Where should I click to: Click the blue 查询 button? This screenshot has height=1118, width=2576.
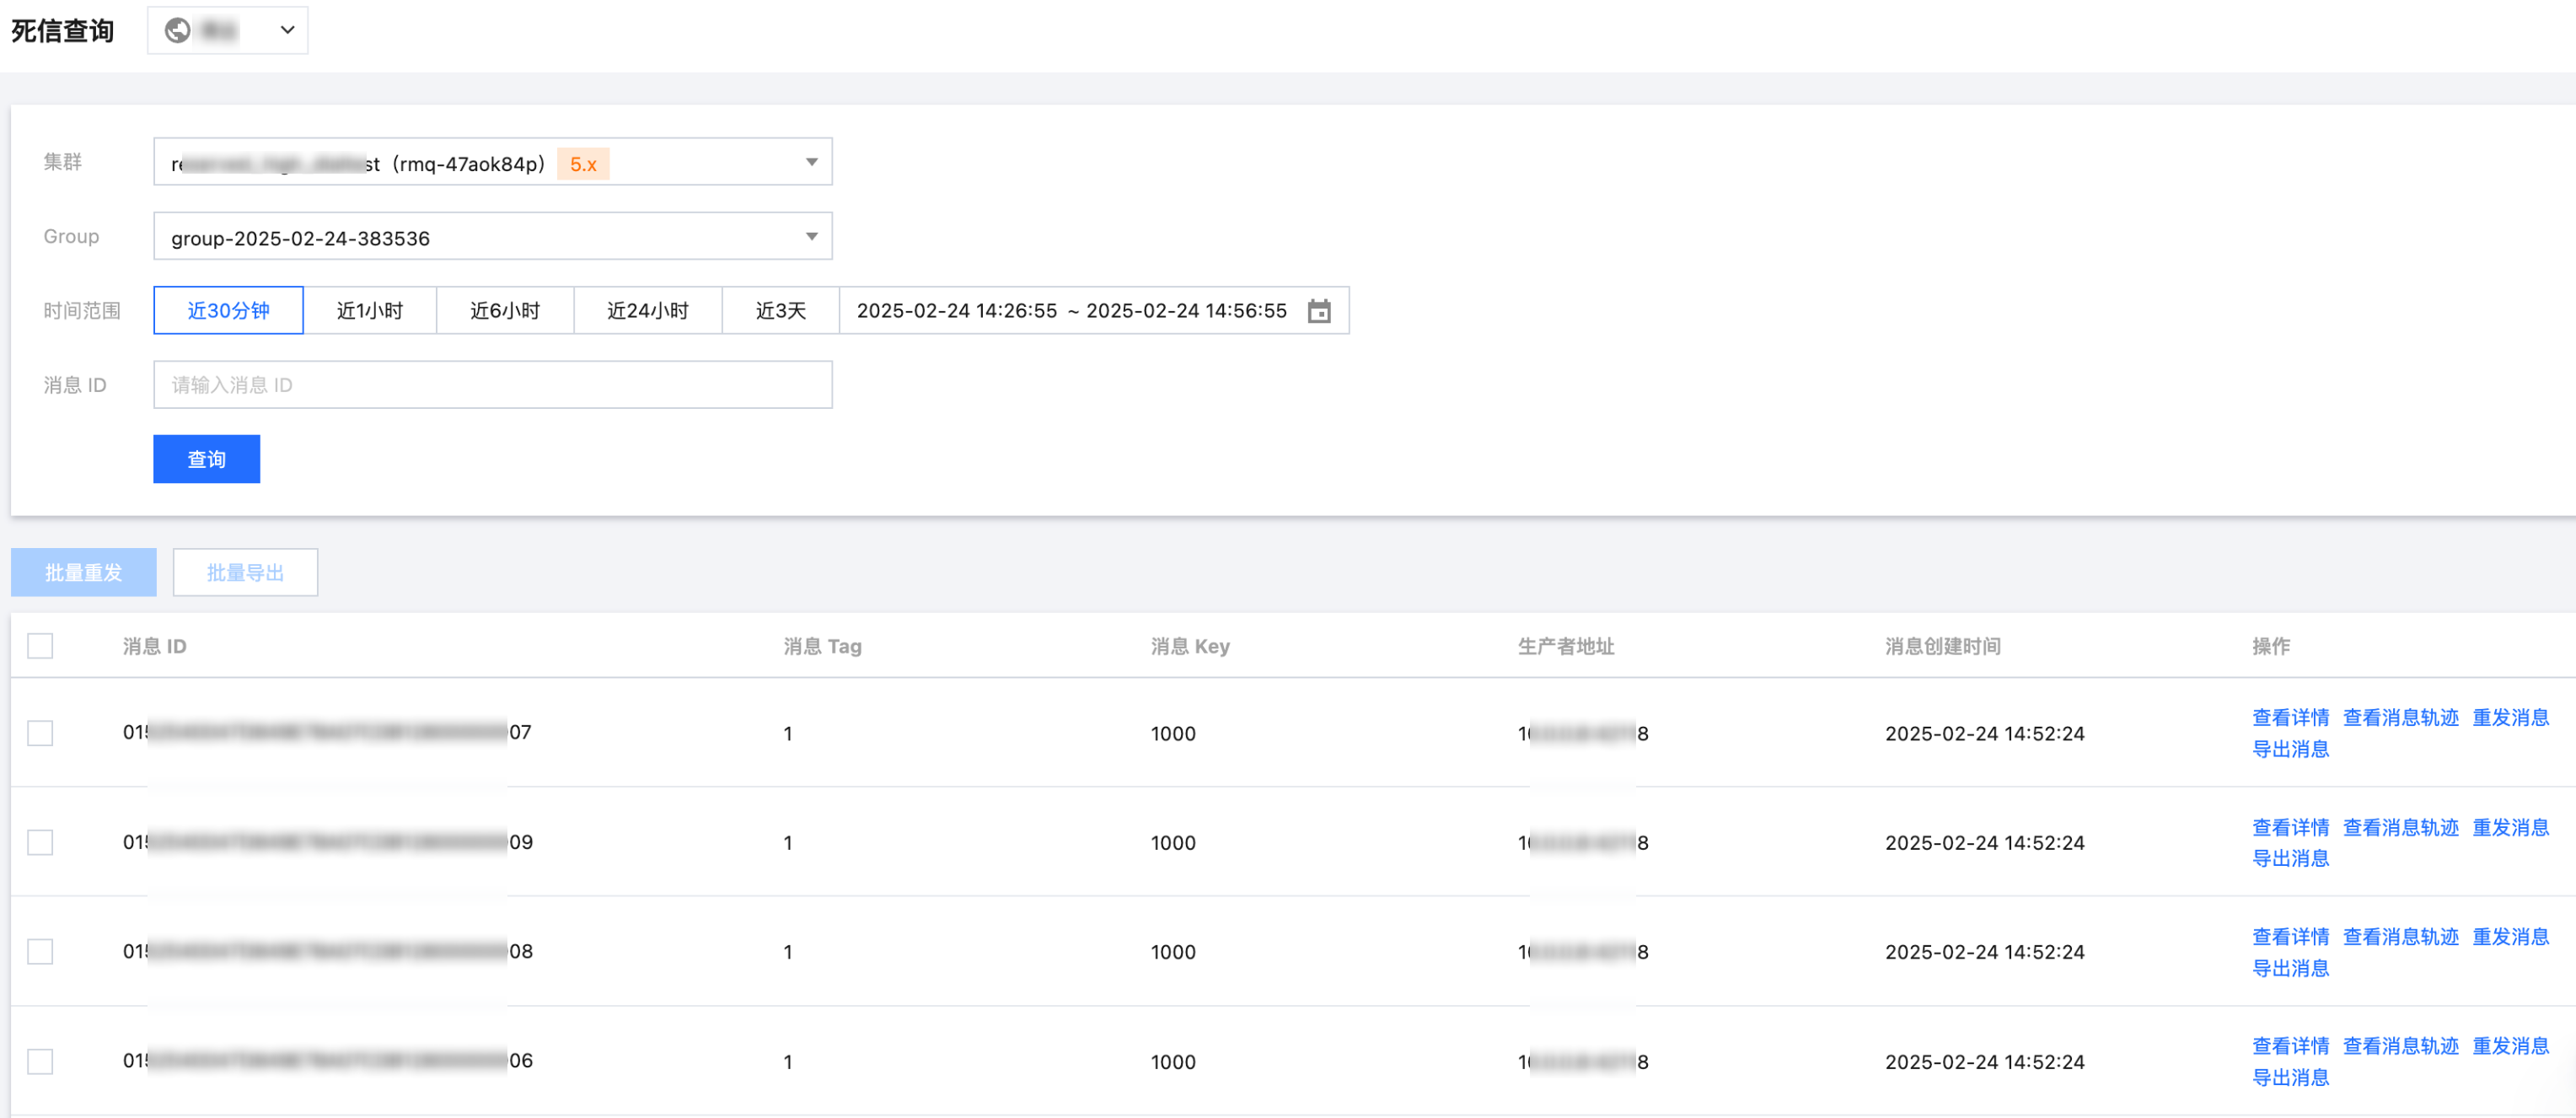point(206,459)
